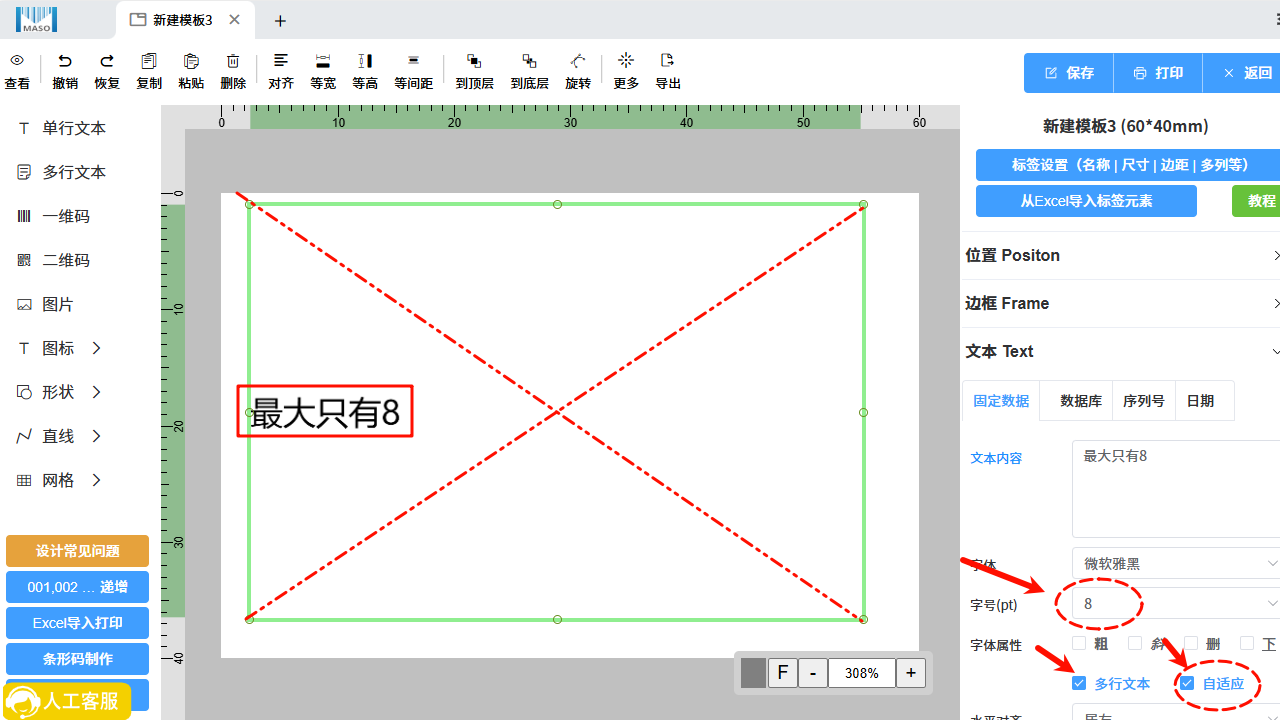
Task: Click the 文本内容 text content field
Action: coord(1176,489)
